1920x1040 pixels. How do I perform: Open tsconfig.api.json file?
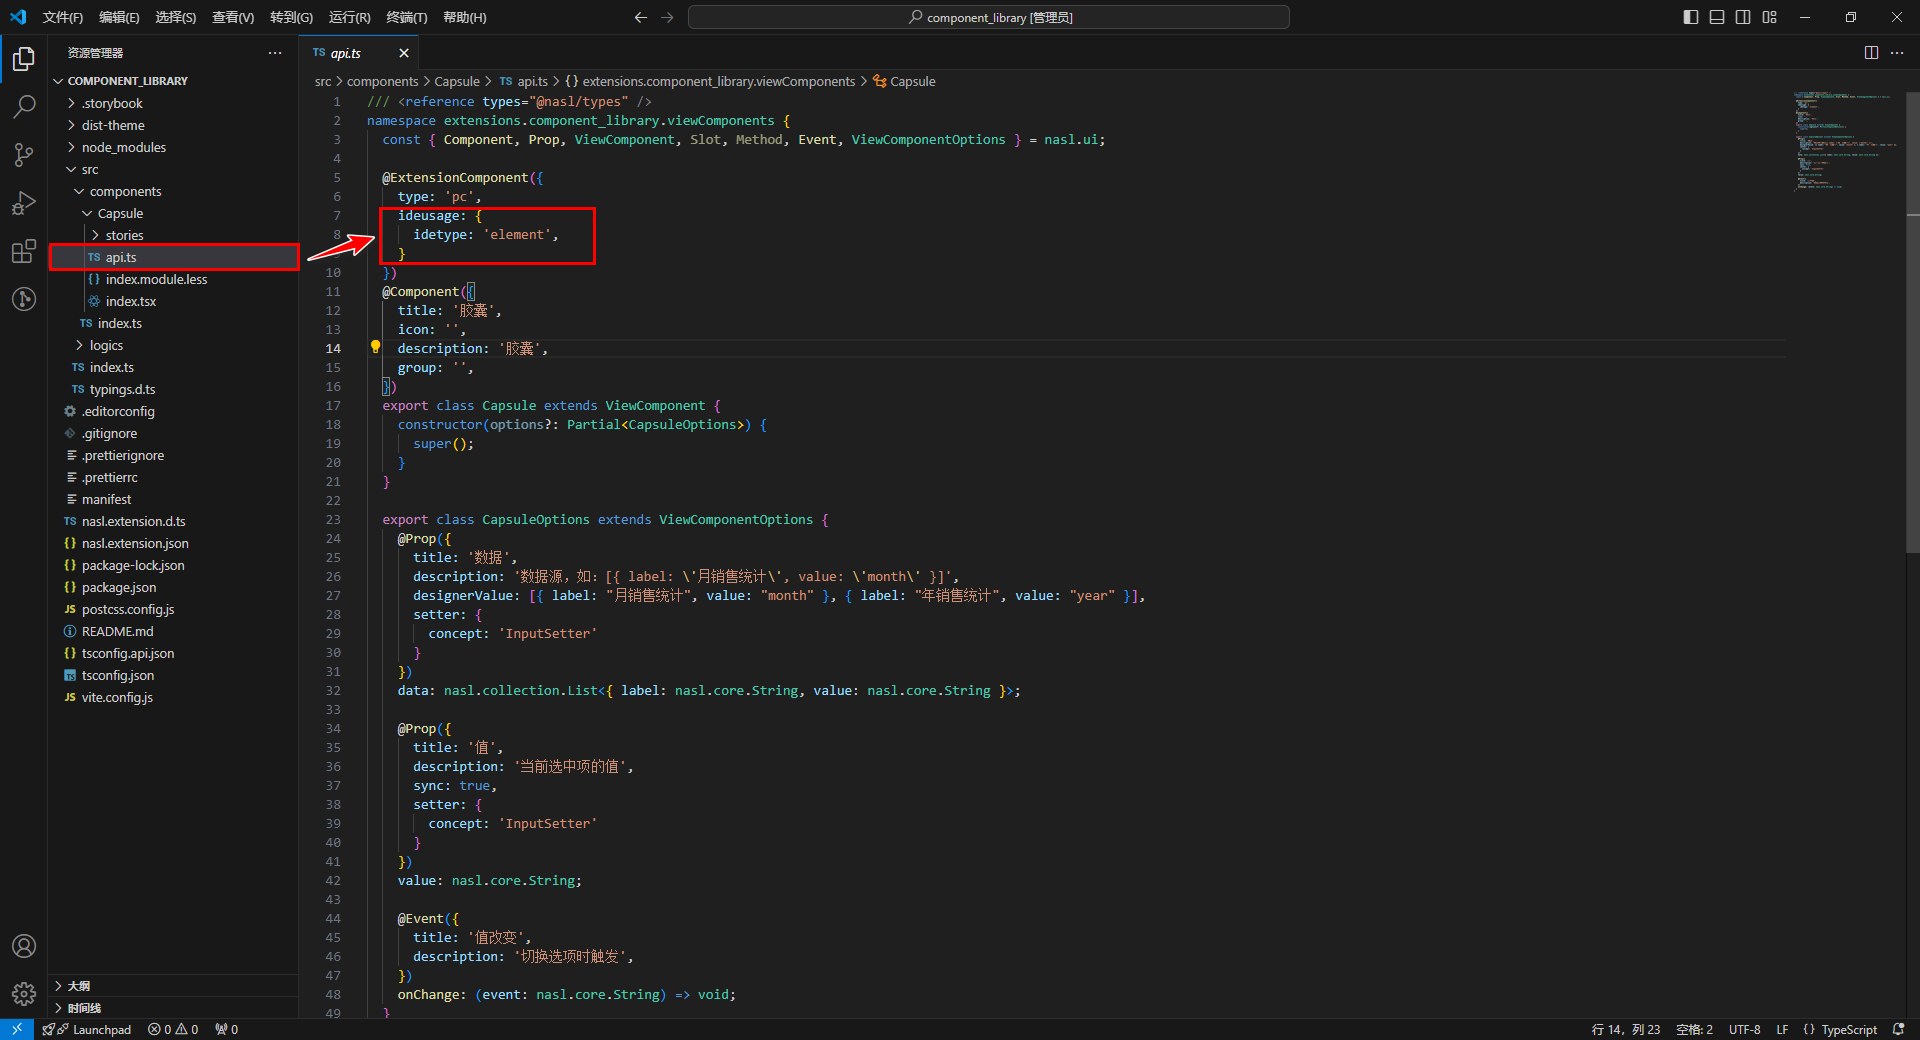click(174, 653)
